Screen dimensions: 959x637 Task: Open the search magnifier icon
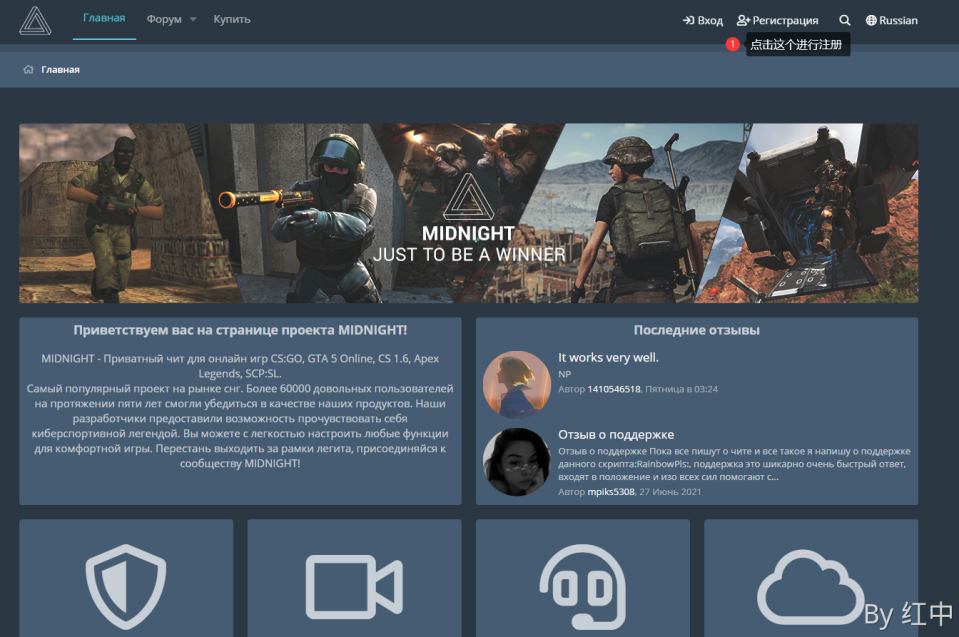[x=845, y=20]
